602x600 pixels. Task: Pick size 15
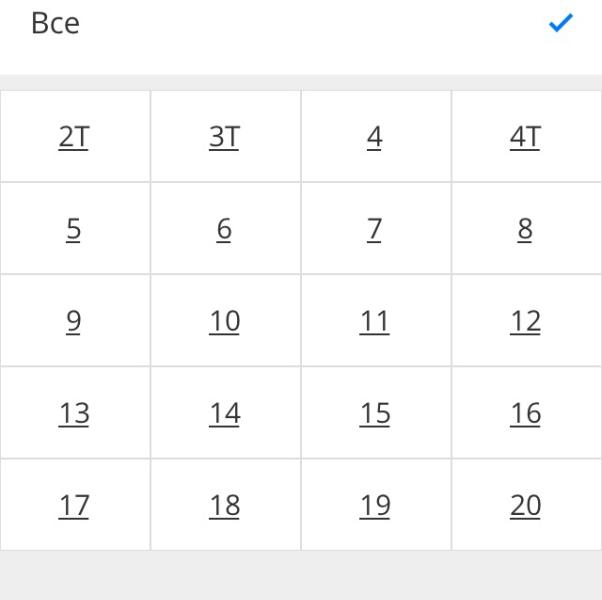375,414
